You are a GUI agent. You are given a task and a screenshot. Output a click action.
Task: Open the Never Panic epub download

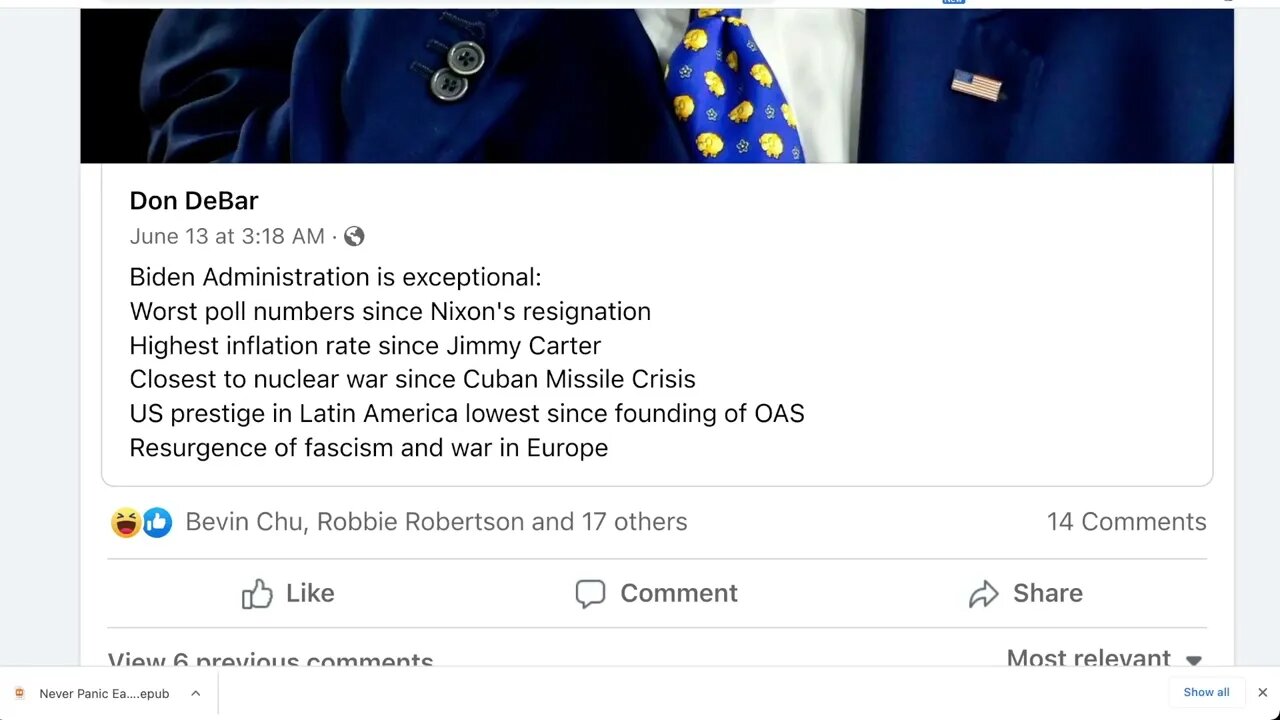(104, 693)
